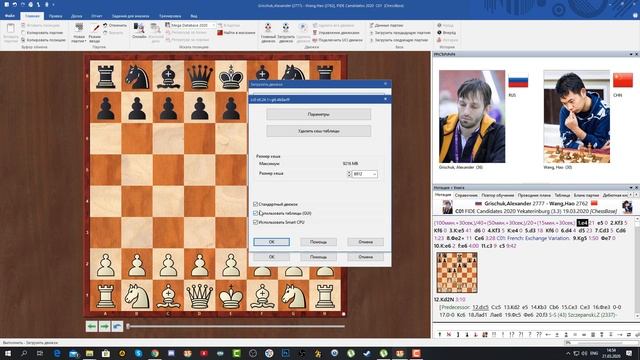The image size is (640, 360).
Task: Click OK in front engine dialog
Action: [271, 242]
